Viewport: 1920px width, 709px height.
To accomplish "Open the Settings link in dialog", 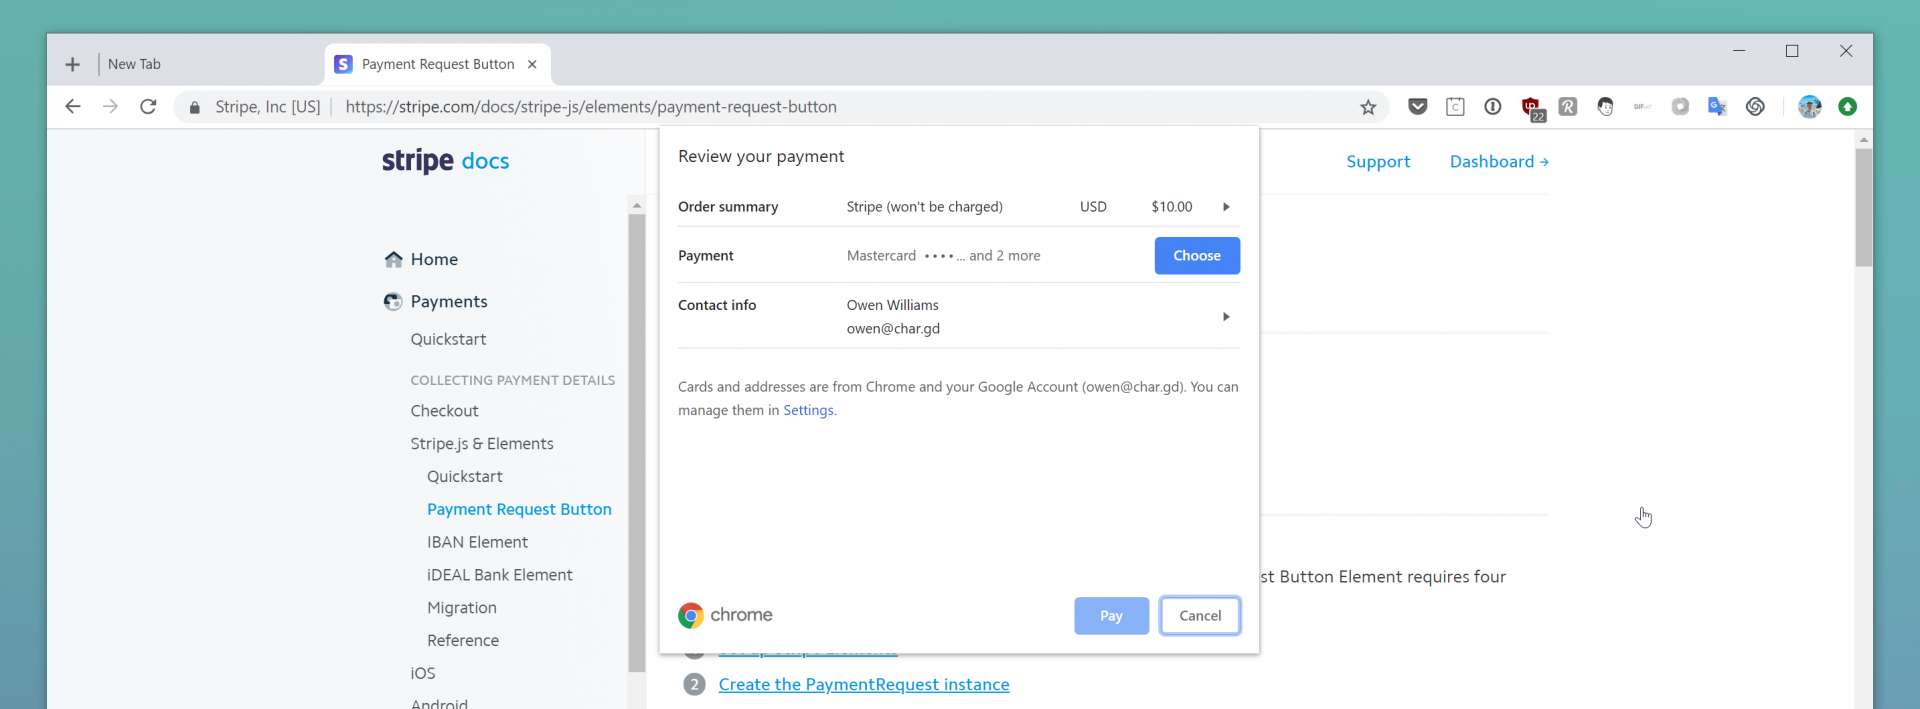I will [x=808, y=410].
